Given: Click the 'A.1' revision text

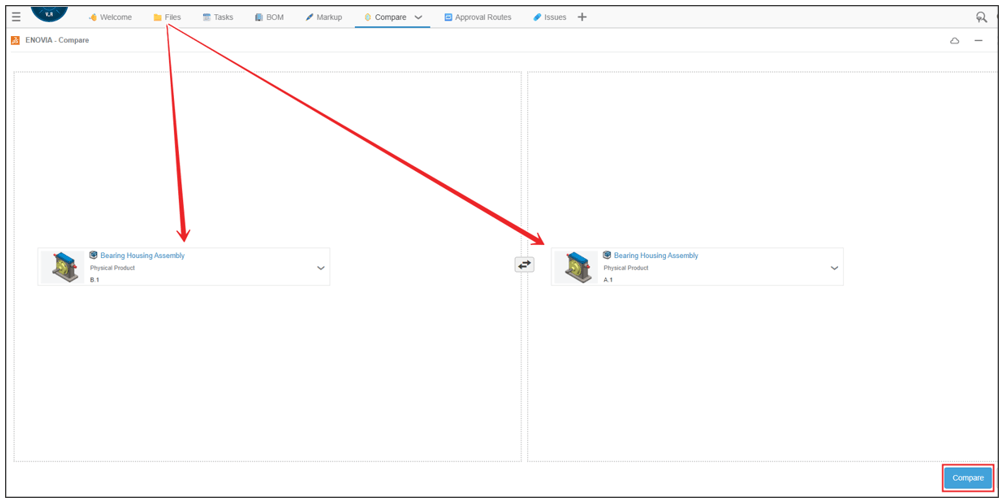Looking at the screenshot, I should 608,279.
